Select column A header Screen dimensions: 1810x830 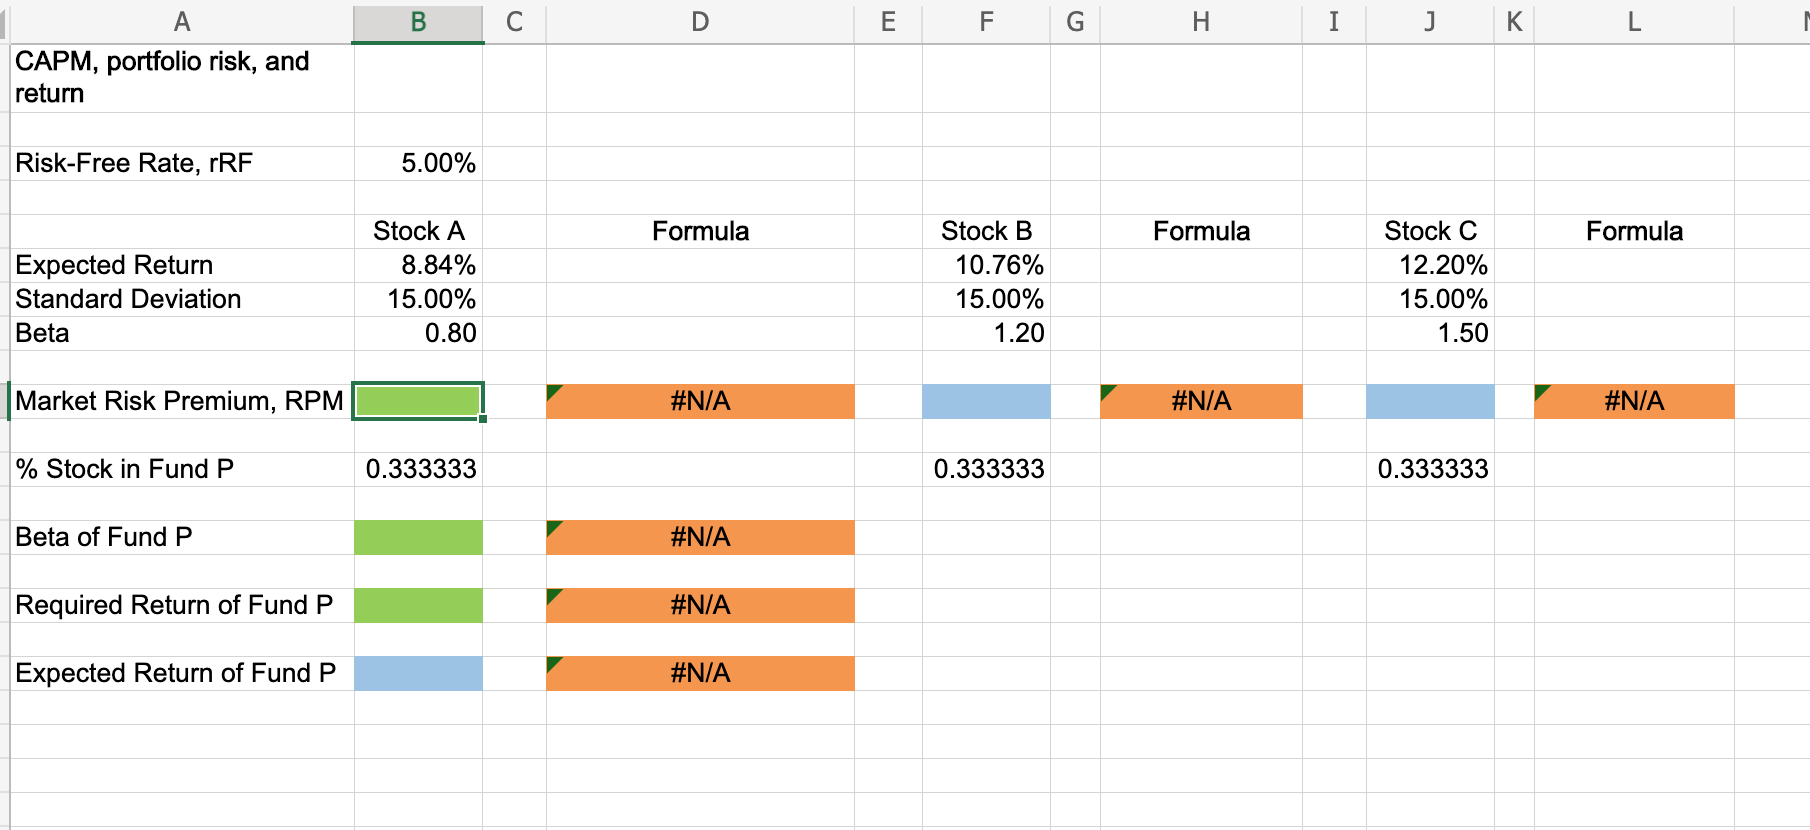182,21
